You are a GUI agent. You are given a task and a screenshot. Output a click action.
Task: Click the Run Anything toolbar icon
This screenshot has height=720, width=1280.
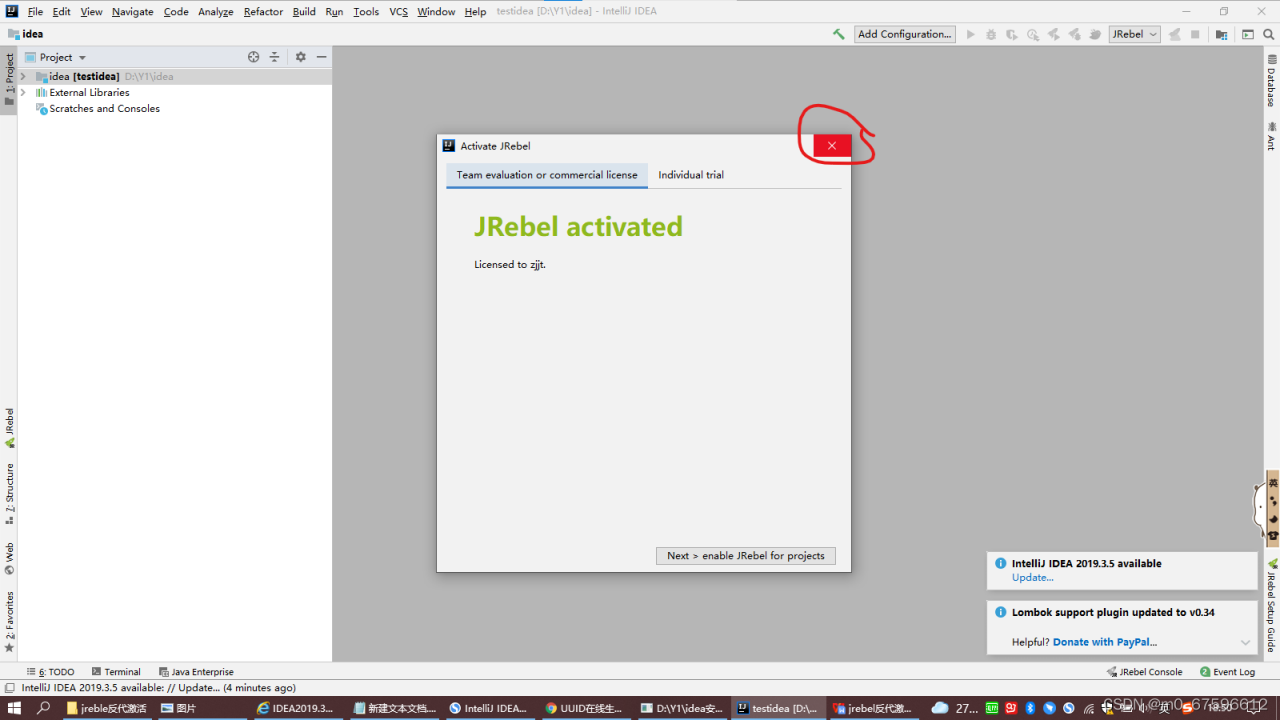[1248, 34]
